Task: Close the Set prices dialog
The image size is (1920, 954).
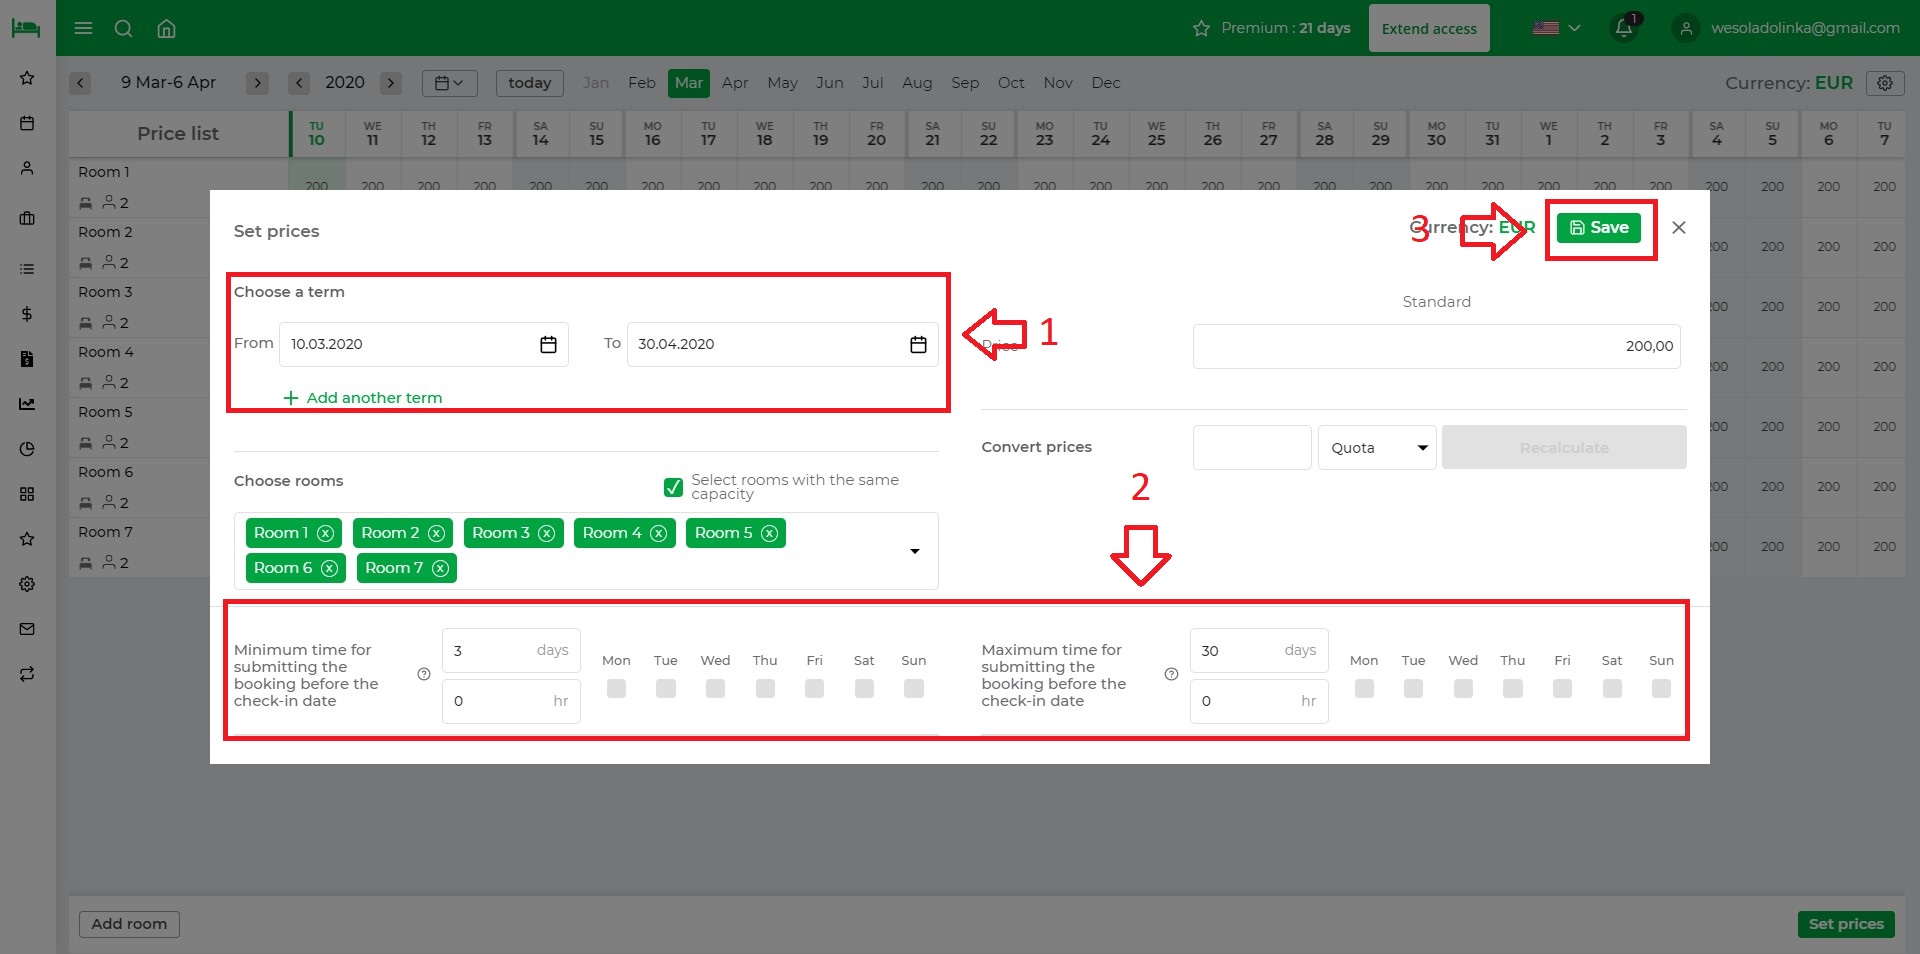Action: point(1679,228)
